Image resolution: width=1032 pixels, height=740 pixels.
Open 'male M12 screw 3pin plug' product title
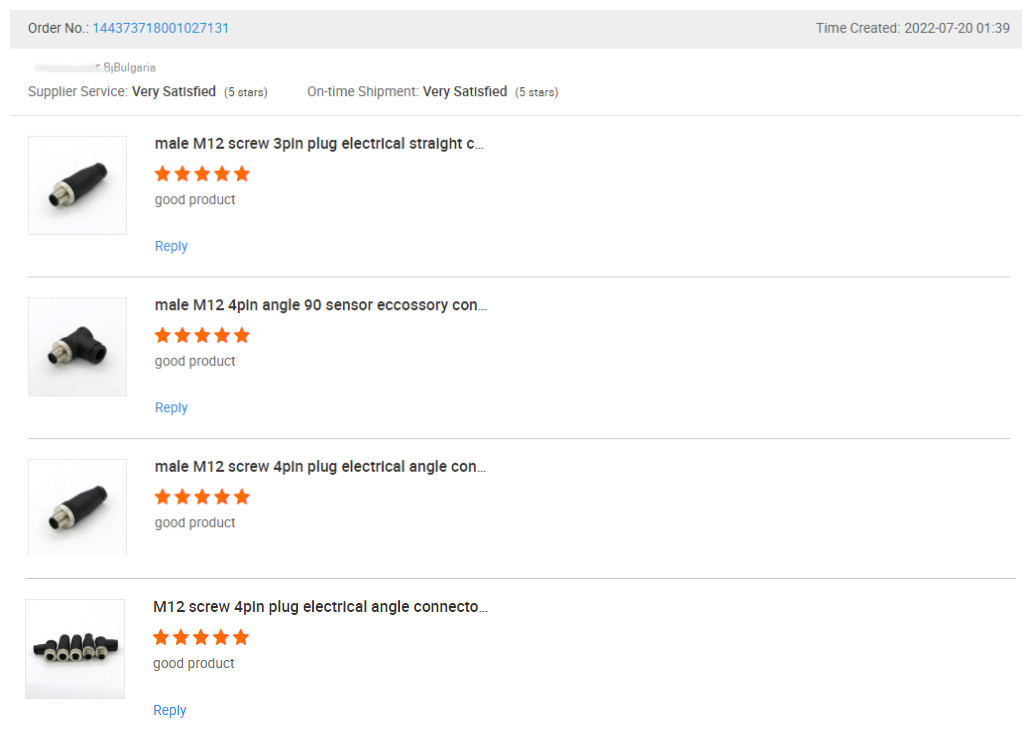coord(319,144)
